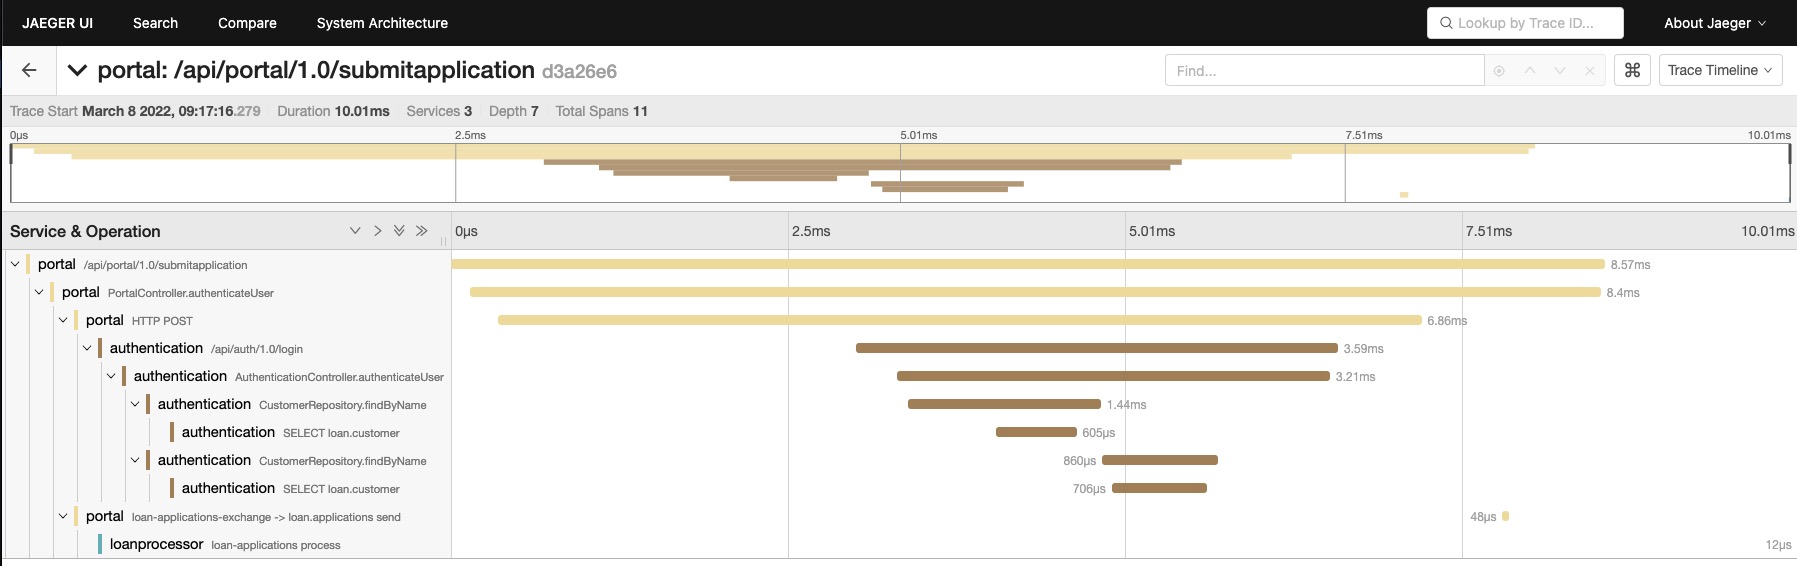Collapse one level using single right chevron
The image size is (1797, 566).
[377, 231]
